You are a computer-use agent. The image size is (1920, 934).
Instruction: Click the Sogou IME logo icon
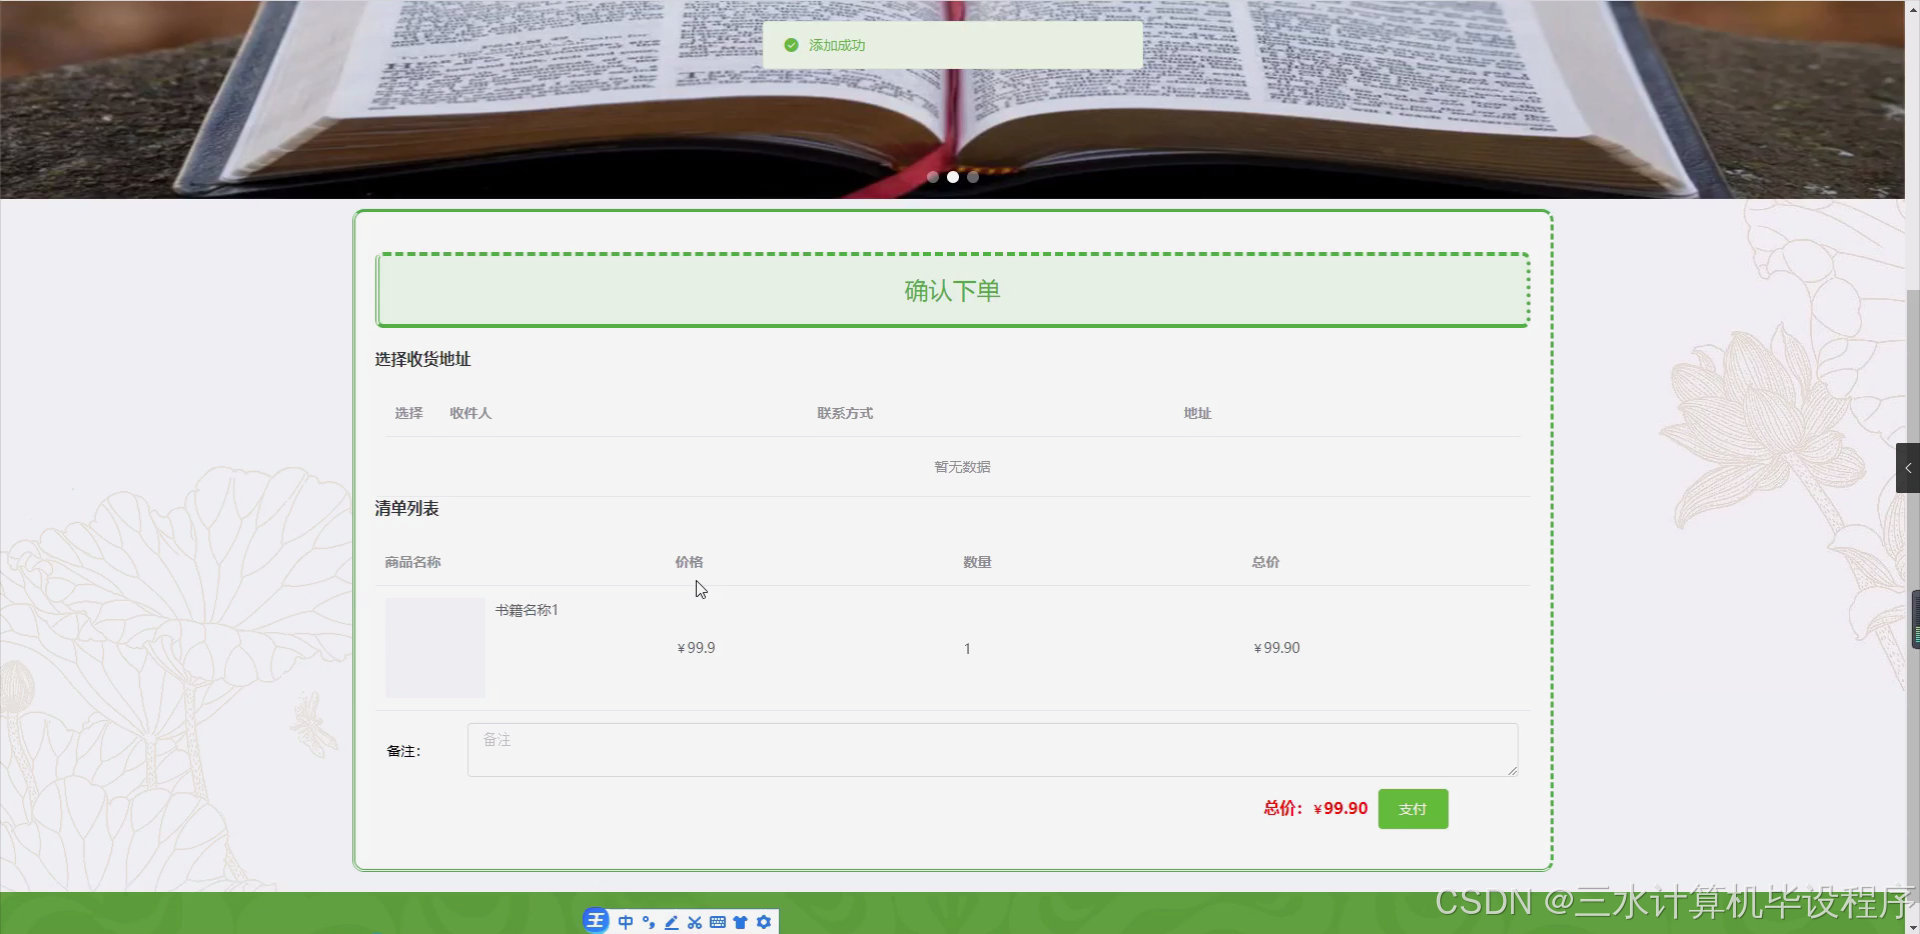(x=596, y=921)
